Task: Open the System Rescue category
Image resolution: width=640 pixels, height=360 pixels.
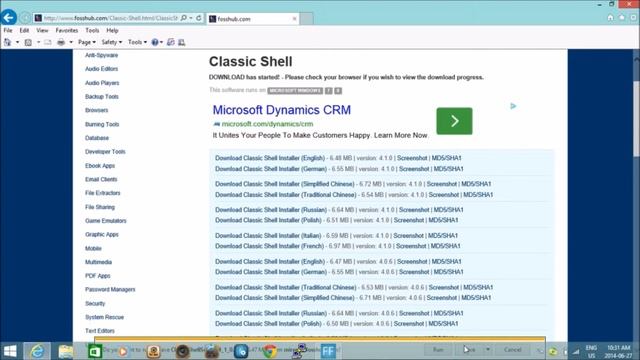Action: click(104, 317)
